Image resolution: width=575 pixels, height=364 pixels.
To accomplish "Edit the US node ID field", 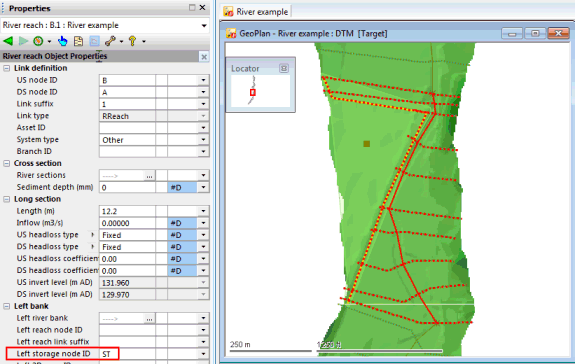I will tap(127, 80).
